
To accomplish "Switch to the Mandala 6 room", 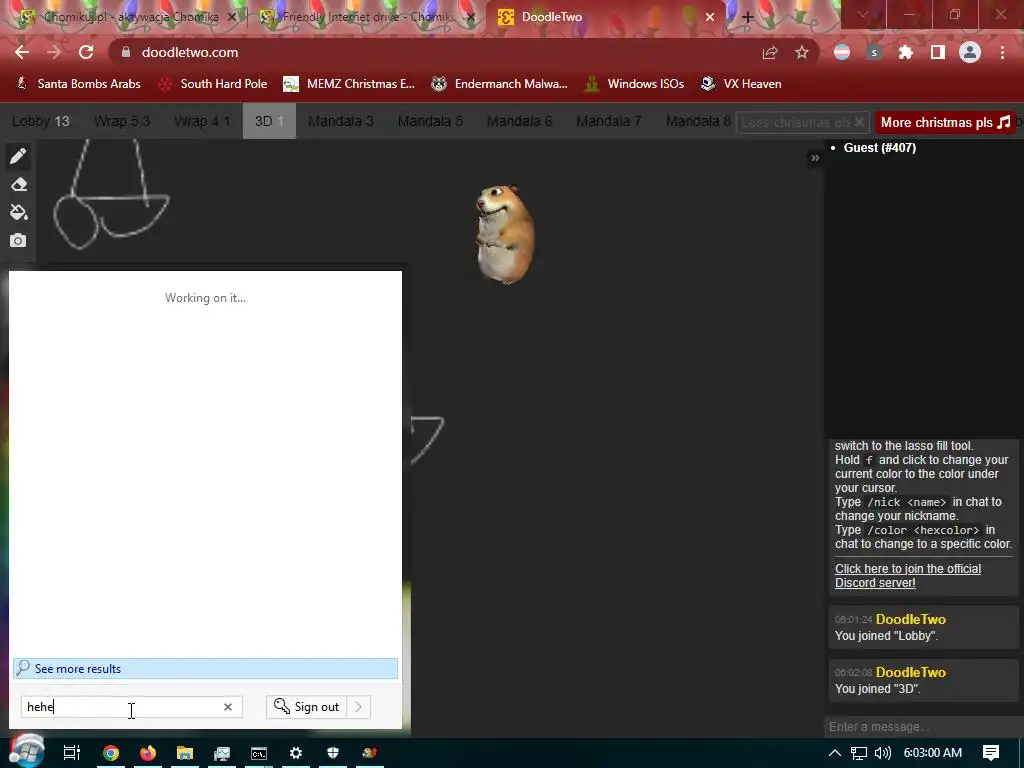I will click(x=519, y=121).
